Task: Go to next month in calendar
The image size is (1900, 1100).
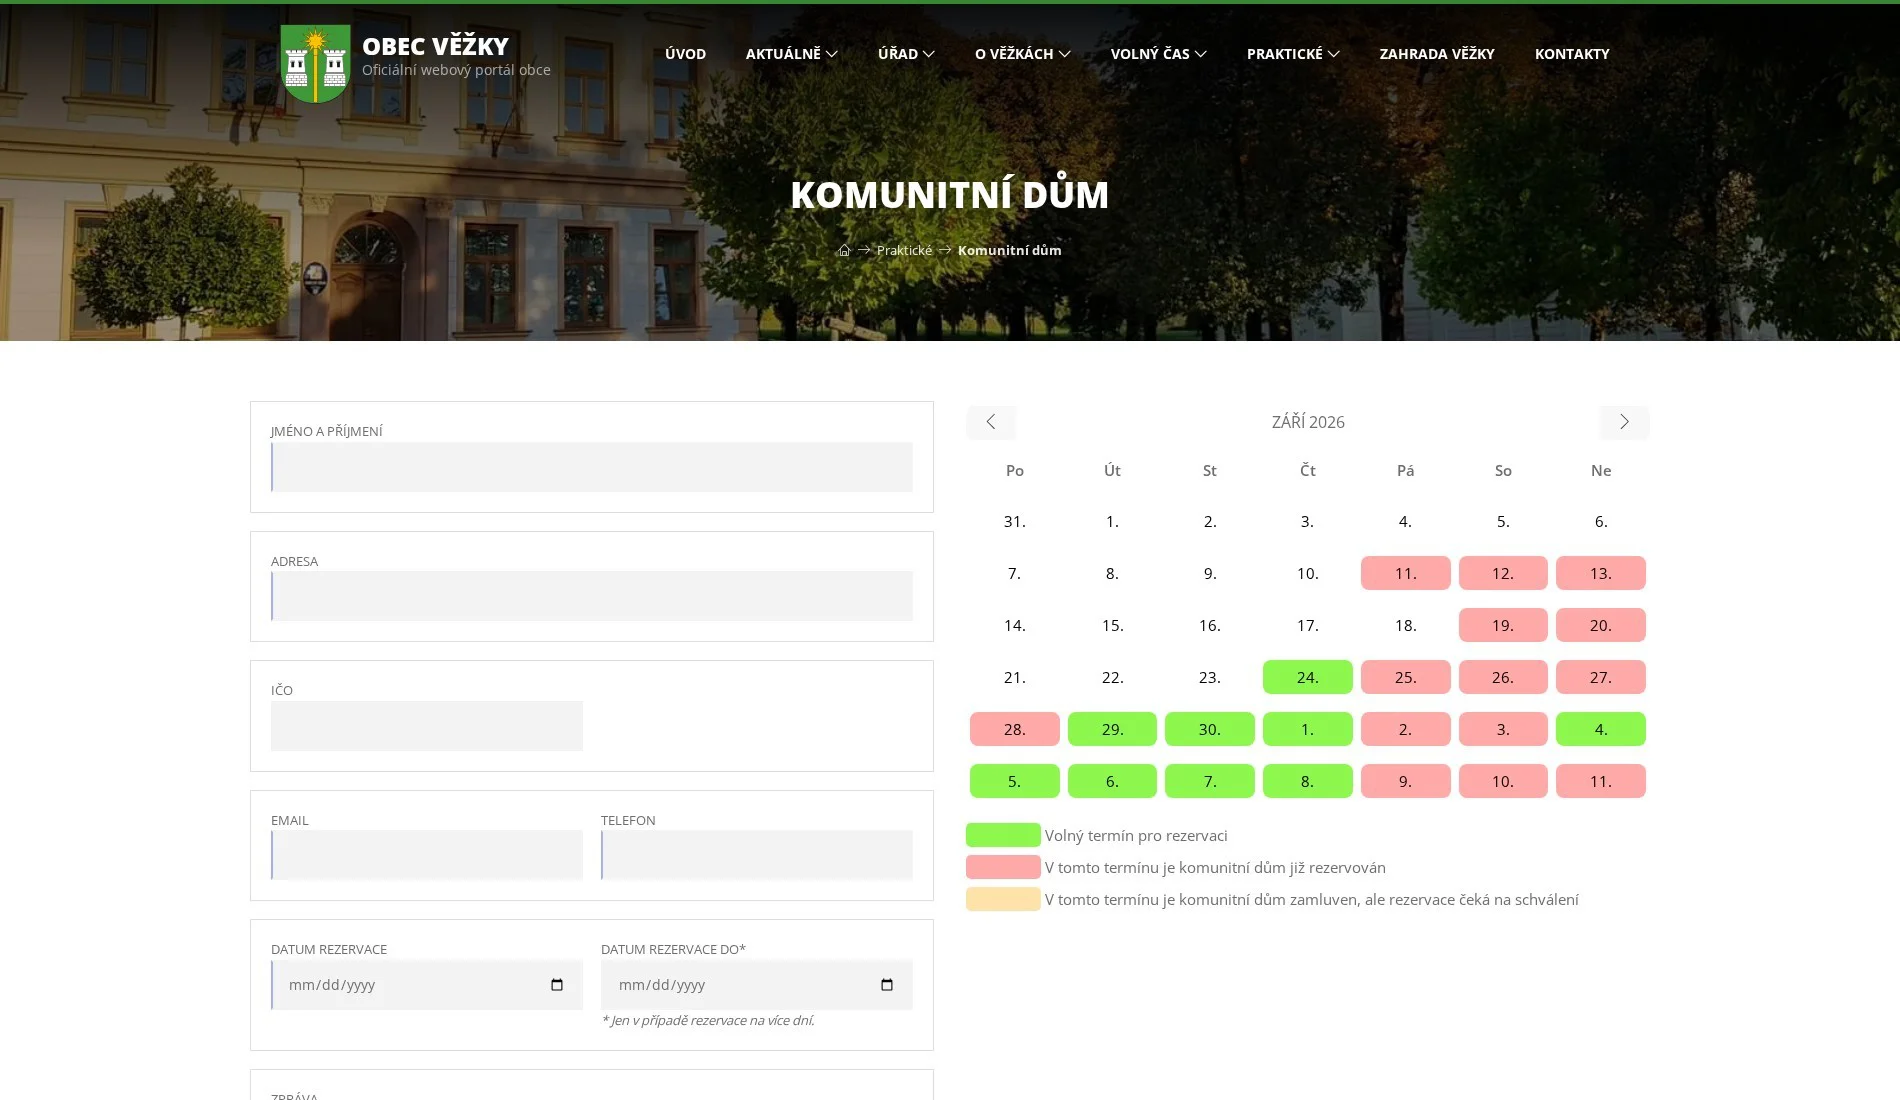Action: pyautogui.click(x=1624, y=422)
